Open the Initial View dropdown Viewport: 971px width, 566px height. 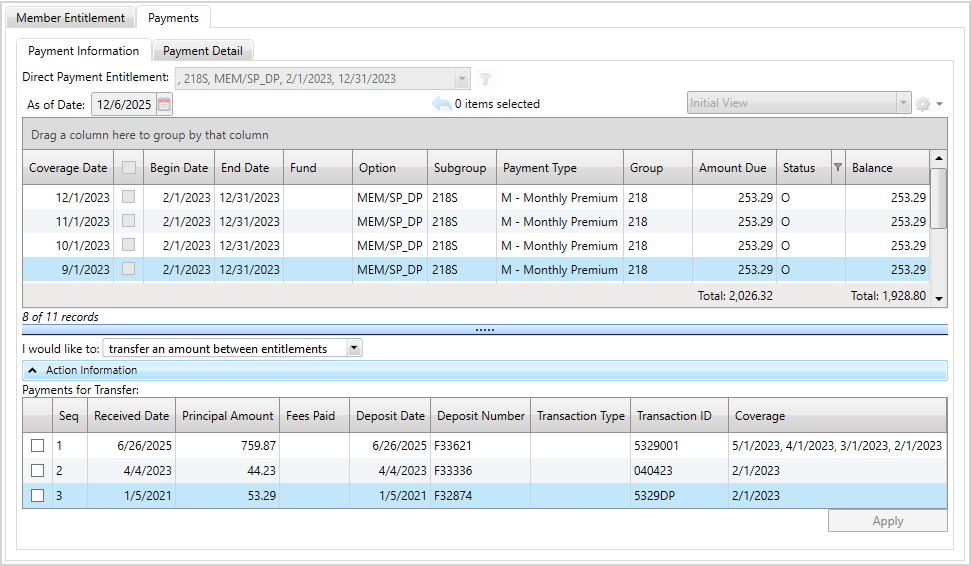(903, 104)
